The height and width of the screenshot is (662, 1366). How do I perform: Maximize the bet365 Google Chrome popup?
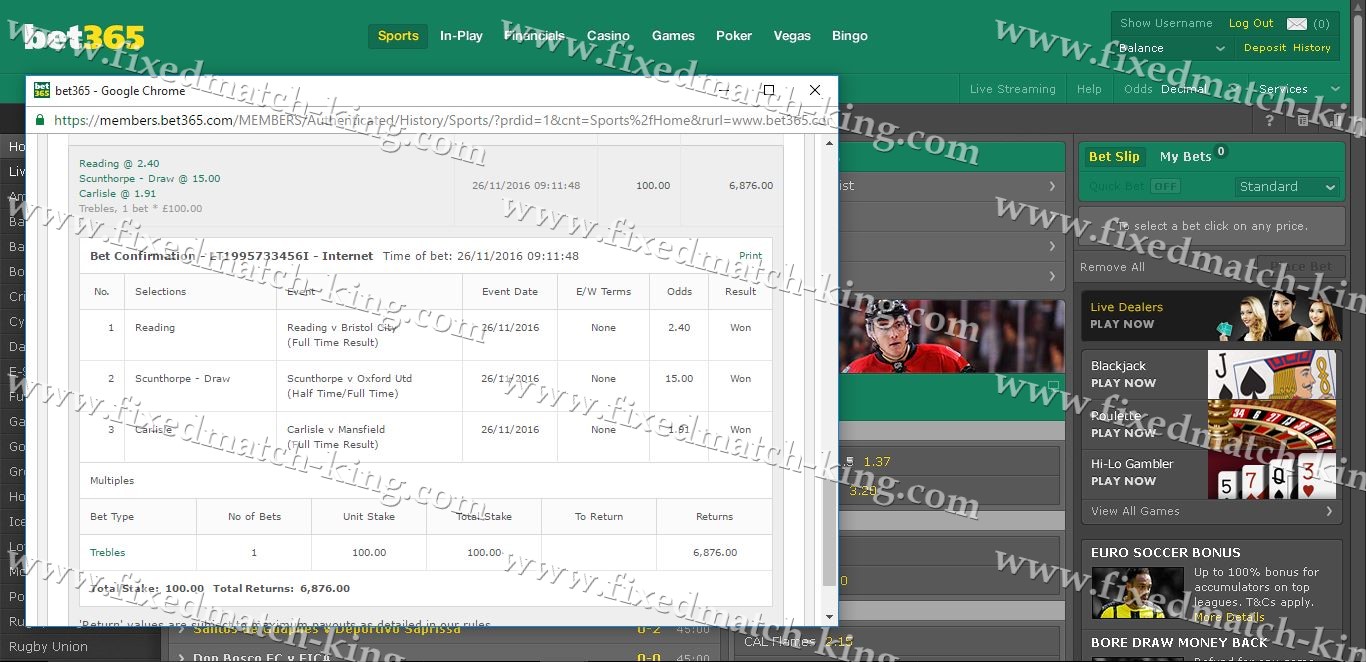(769, 90)
